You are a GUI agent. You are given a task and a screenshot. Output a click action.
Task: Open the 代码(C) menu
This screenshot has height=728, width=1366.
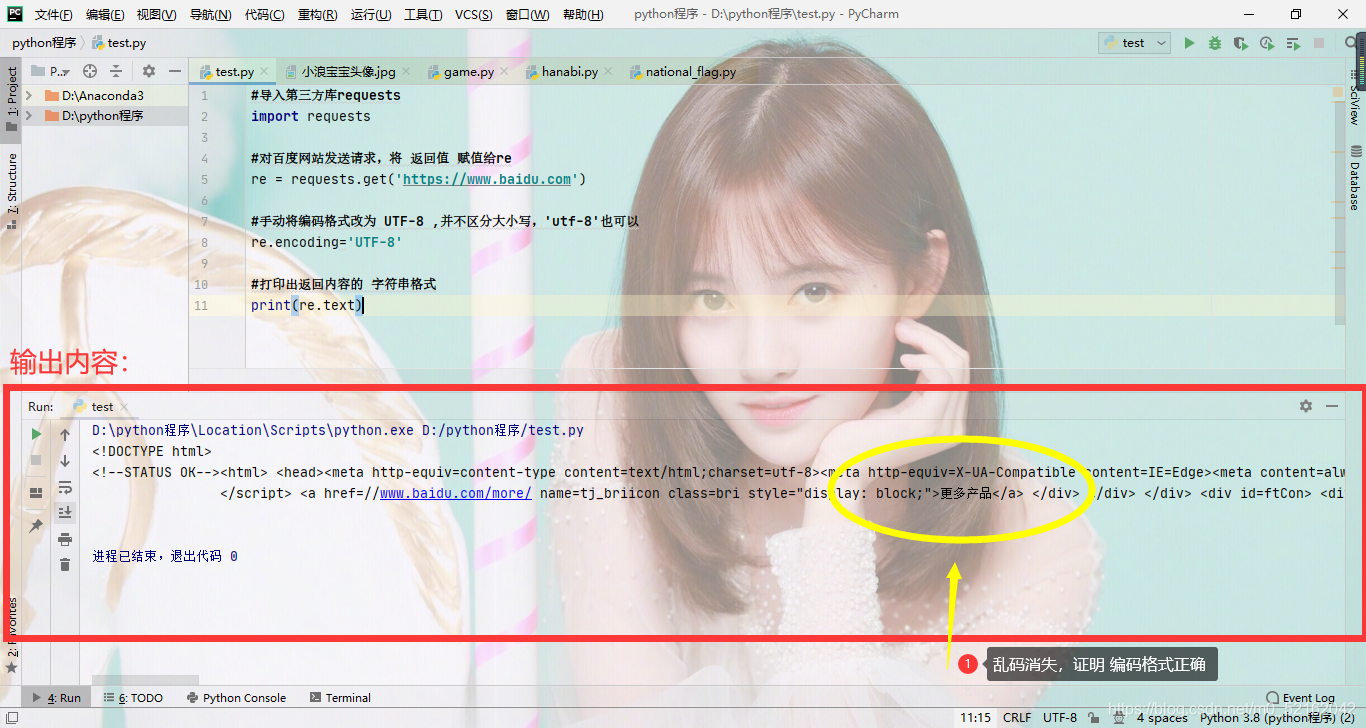pos(264,15)
